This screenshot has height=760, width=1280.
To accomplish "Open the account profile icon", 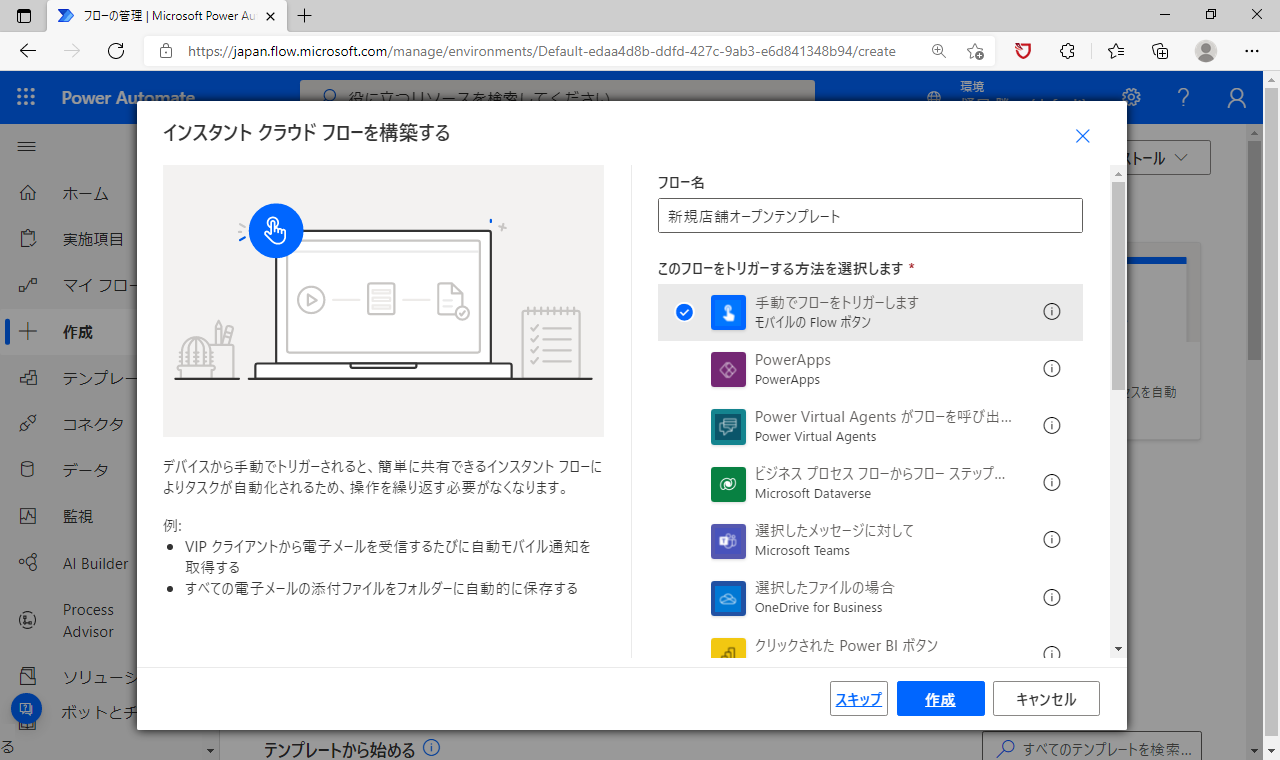I will pyautogui.click(x=1237, y=97).
